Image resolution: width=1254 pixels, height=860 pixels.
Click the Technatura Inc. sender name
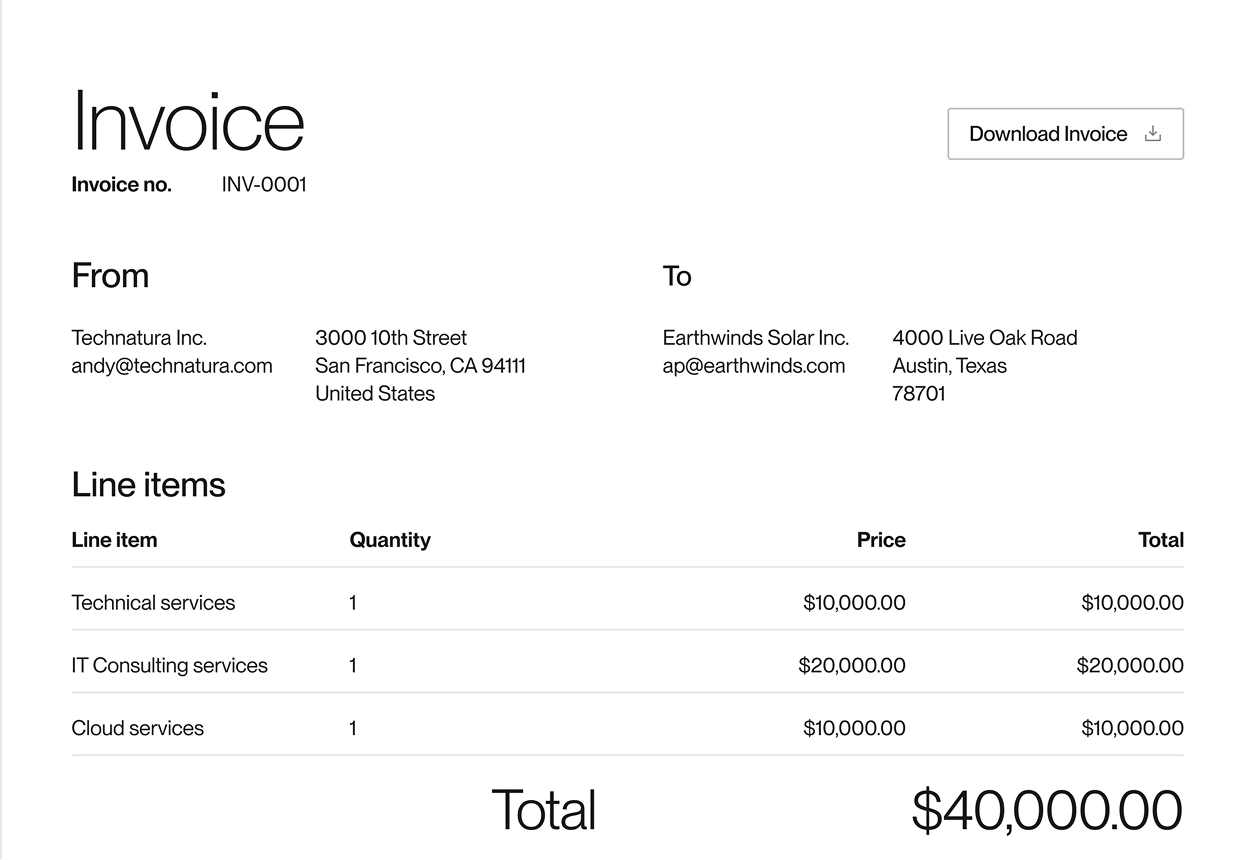139,338
